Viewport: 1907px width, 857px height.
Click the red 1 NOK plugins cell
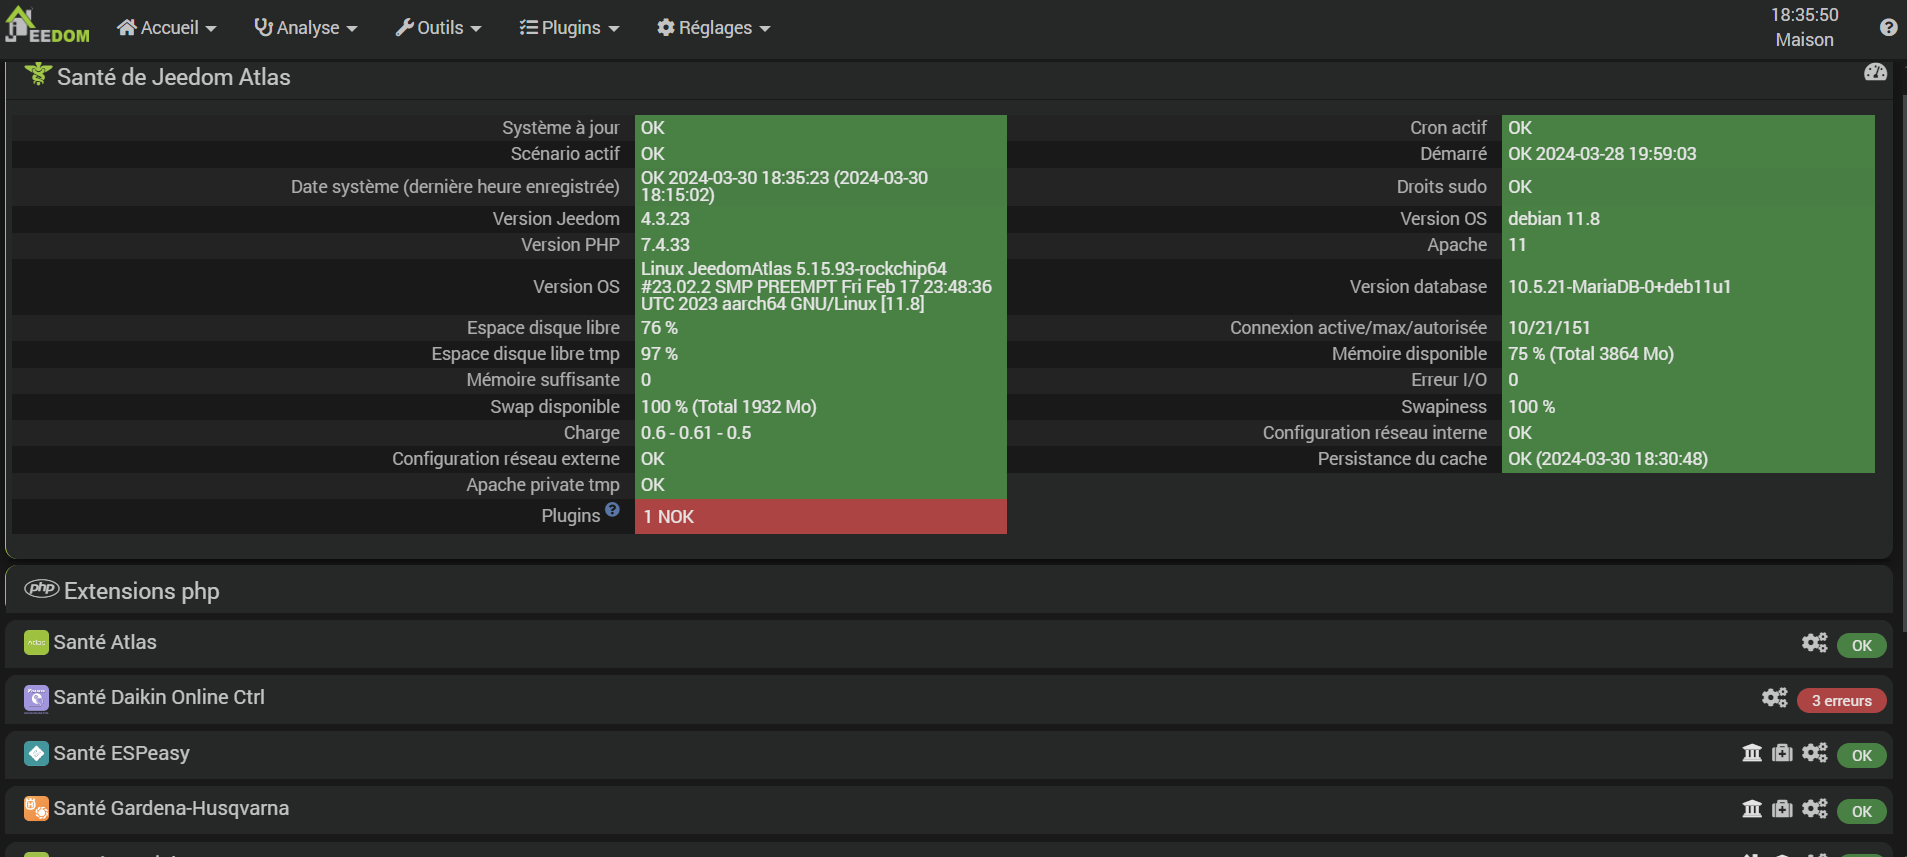point(820,517)
